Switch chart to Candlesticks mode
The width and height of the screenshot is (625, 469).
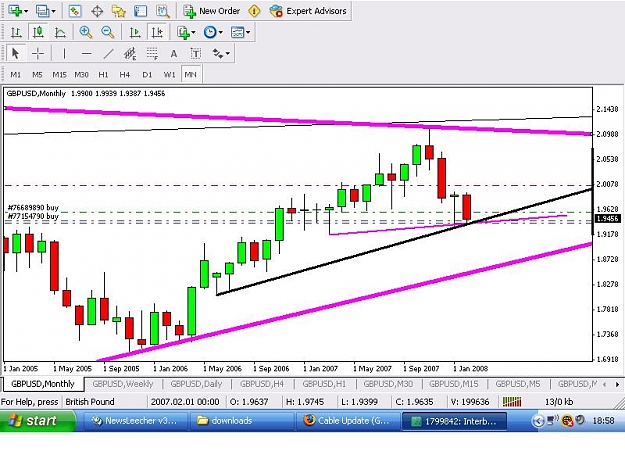click(38, 32)
